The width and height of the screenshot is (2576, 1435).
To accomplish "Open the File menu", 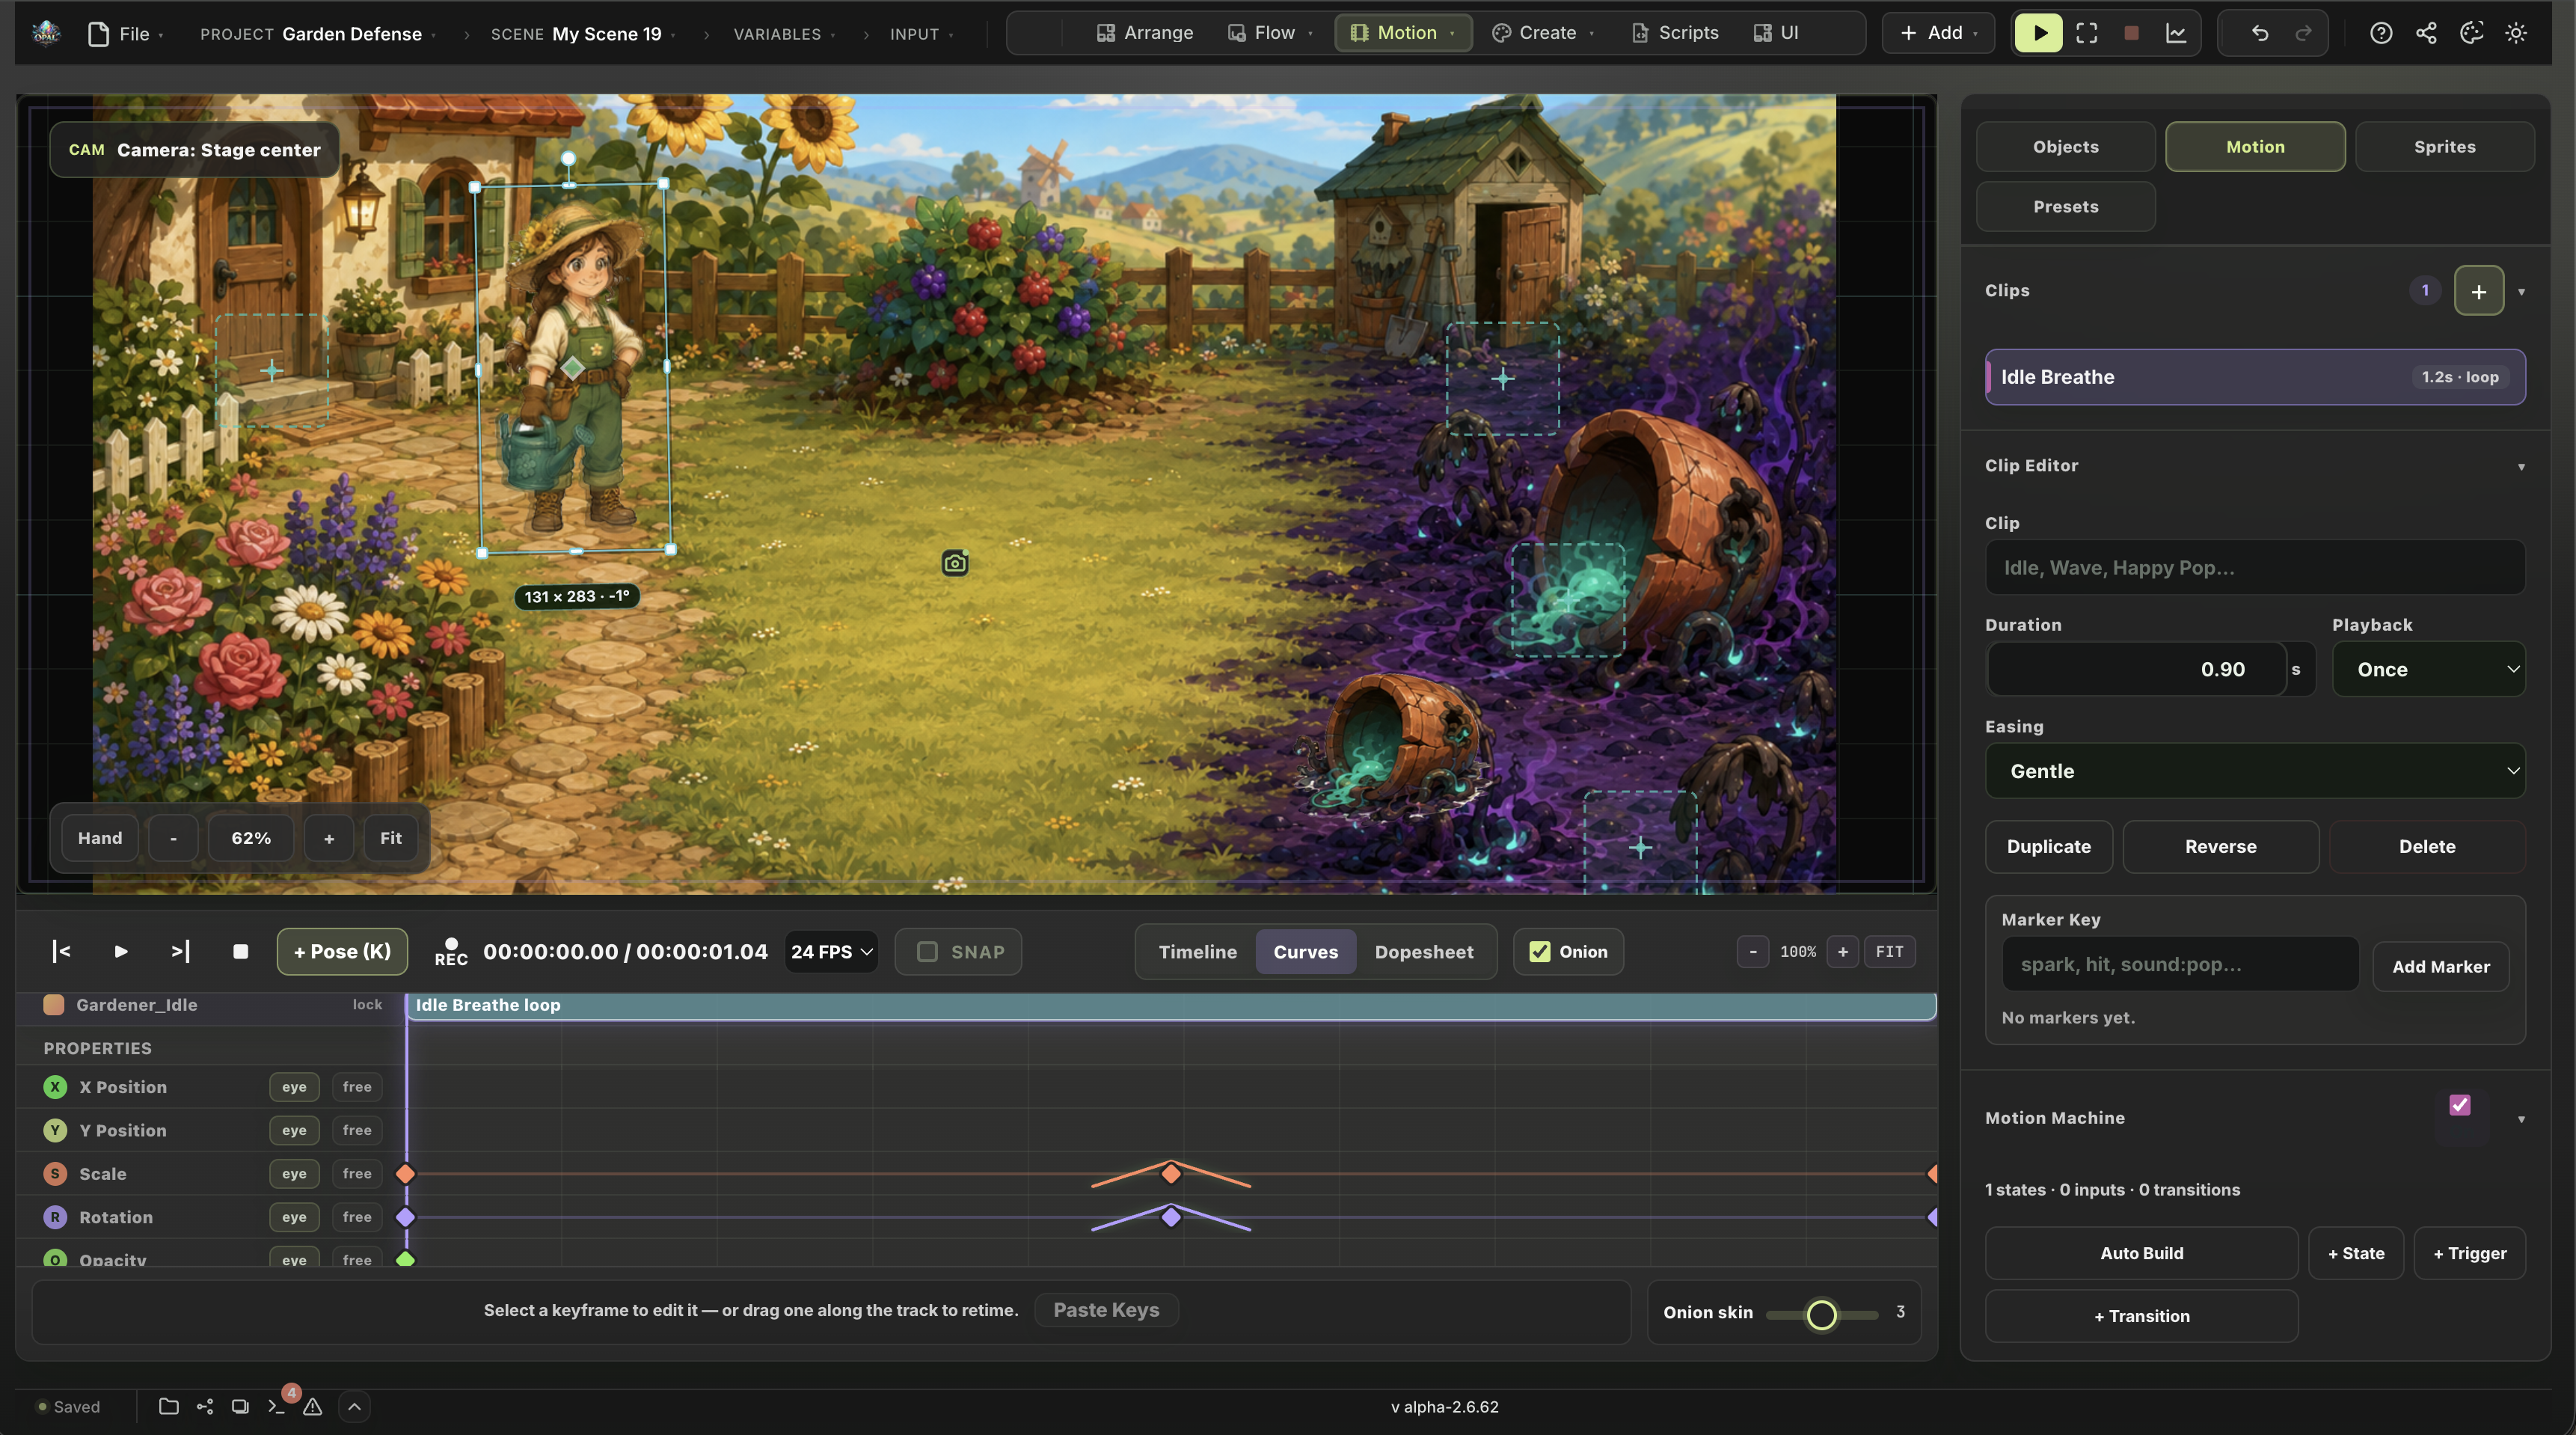I will coord(125,34).
